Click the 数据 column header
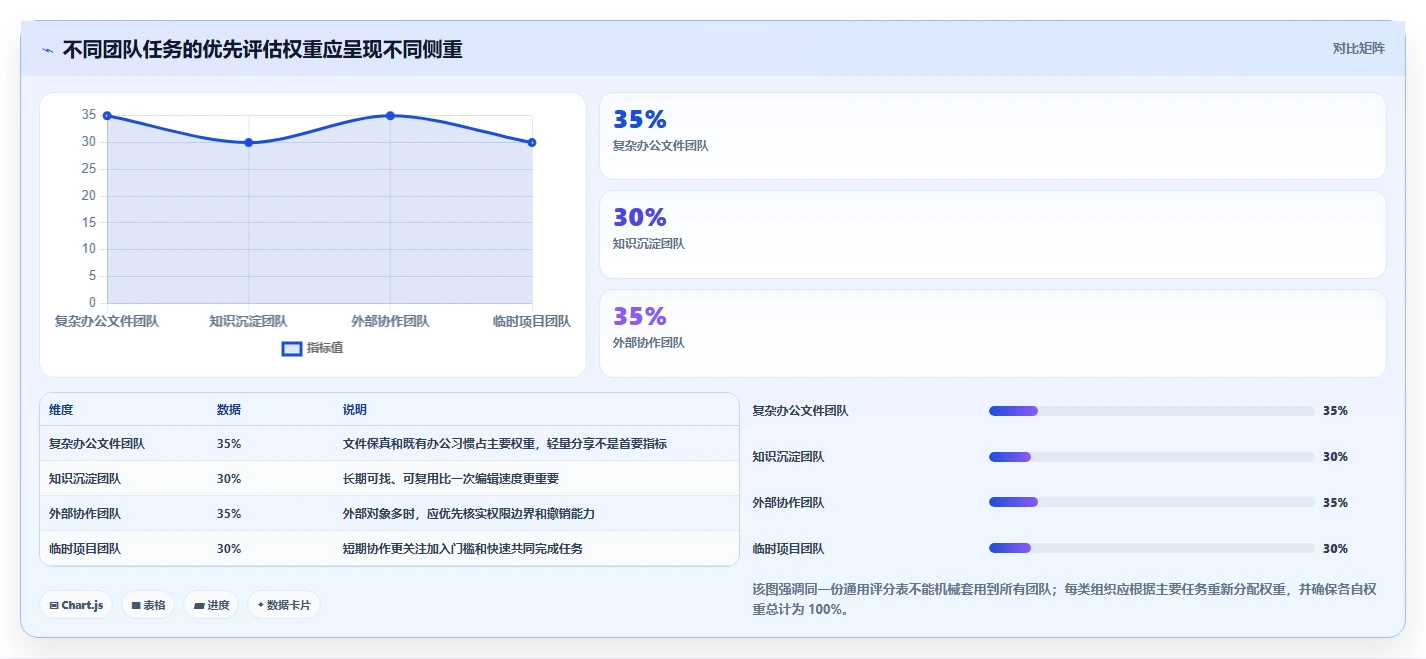Image resolution: width=1426 pixels, height=659 pixels. [x=229, y=410]
